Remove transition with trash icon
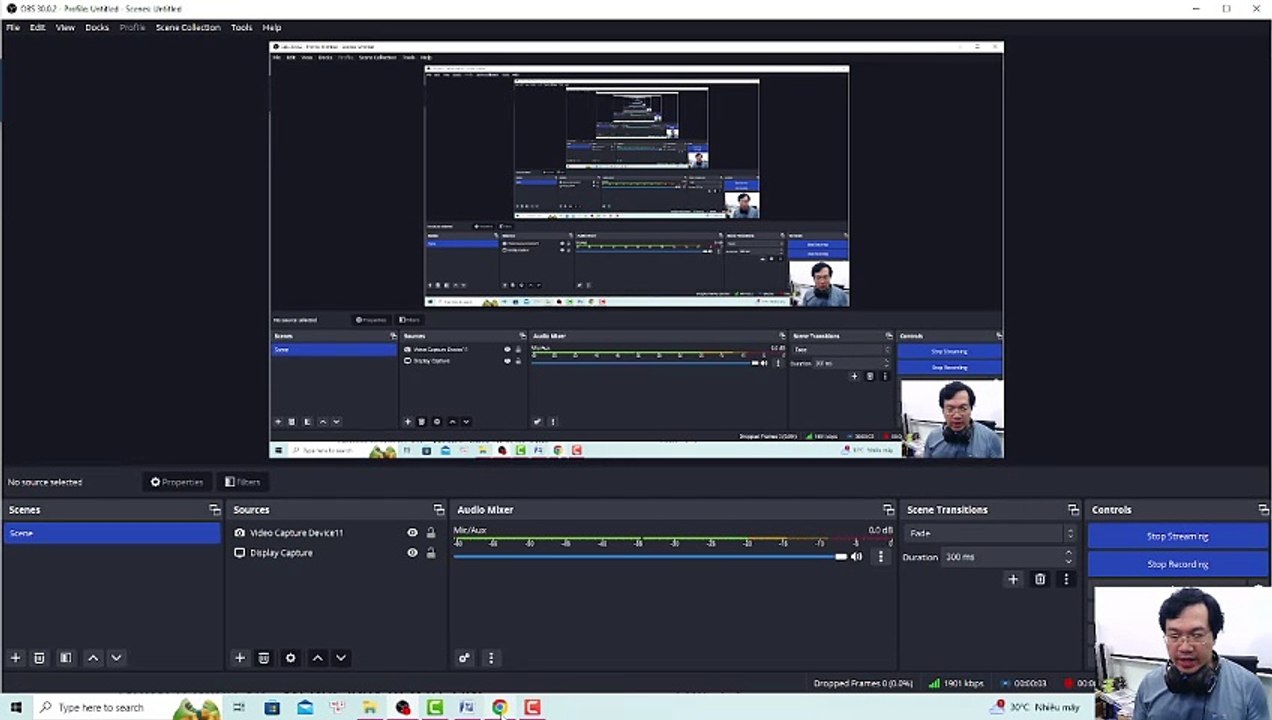Image resolution: width=1272 pixels, height=720 pixels. (x=1040, y=579)
